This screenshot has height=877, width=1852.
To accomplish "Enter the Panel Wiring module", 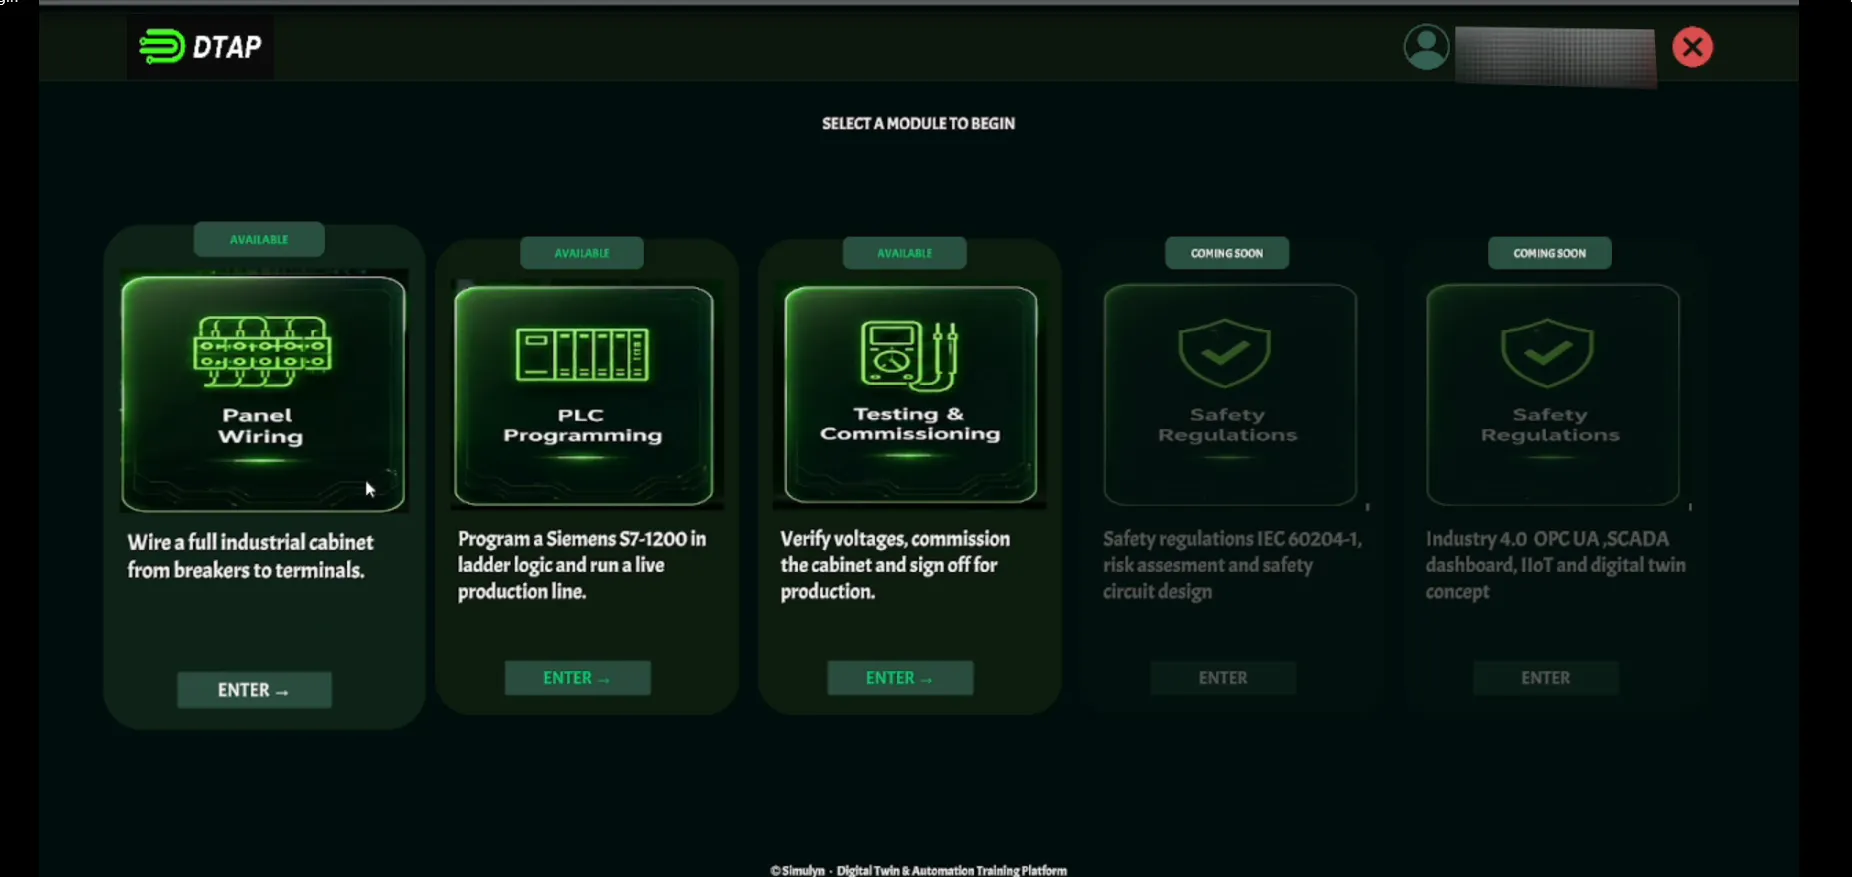I will click(254, 690).
